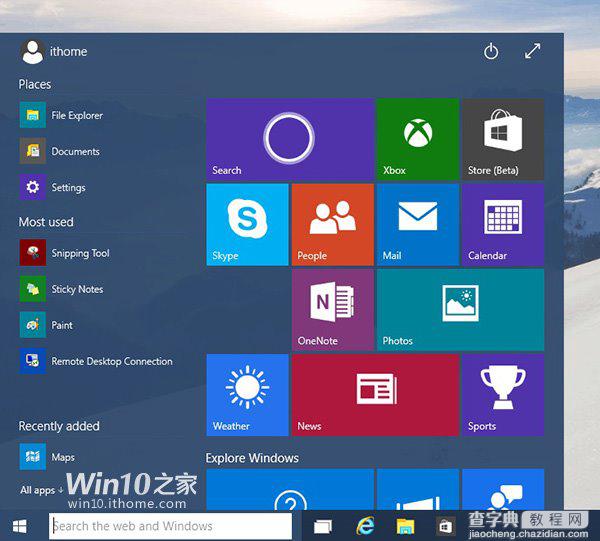This screenshot has height=541, width=600.
Task: Open the Photos tile
Action: [460, 310]
